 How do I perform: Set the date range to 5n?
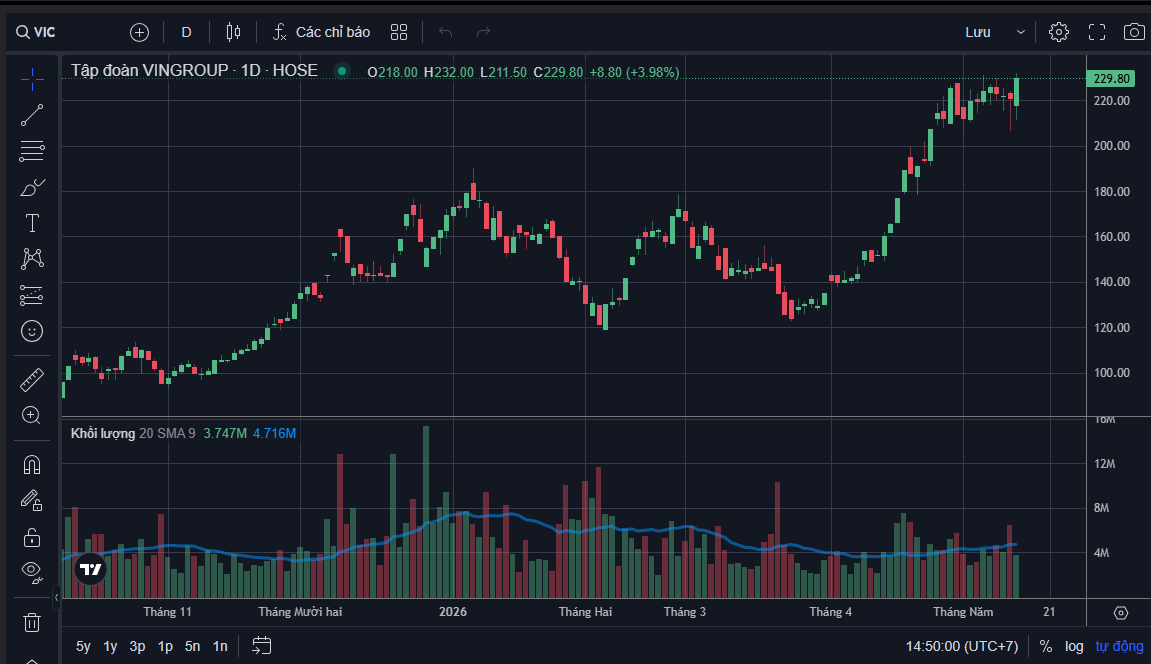[x=192, y=646]
